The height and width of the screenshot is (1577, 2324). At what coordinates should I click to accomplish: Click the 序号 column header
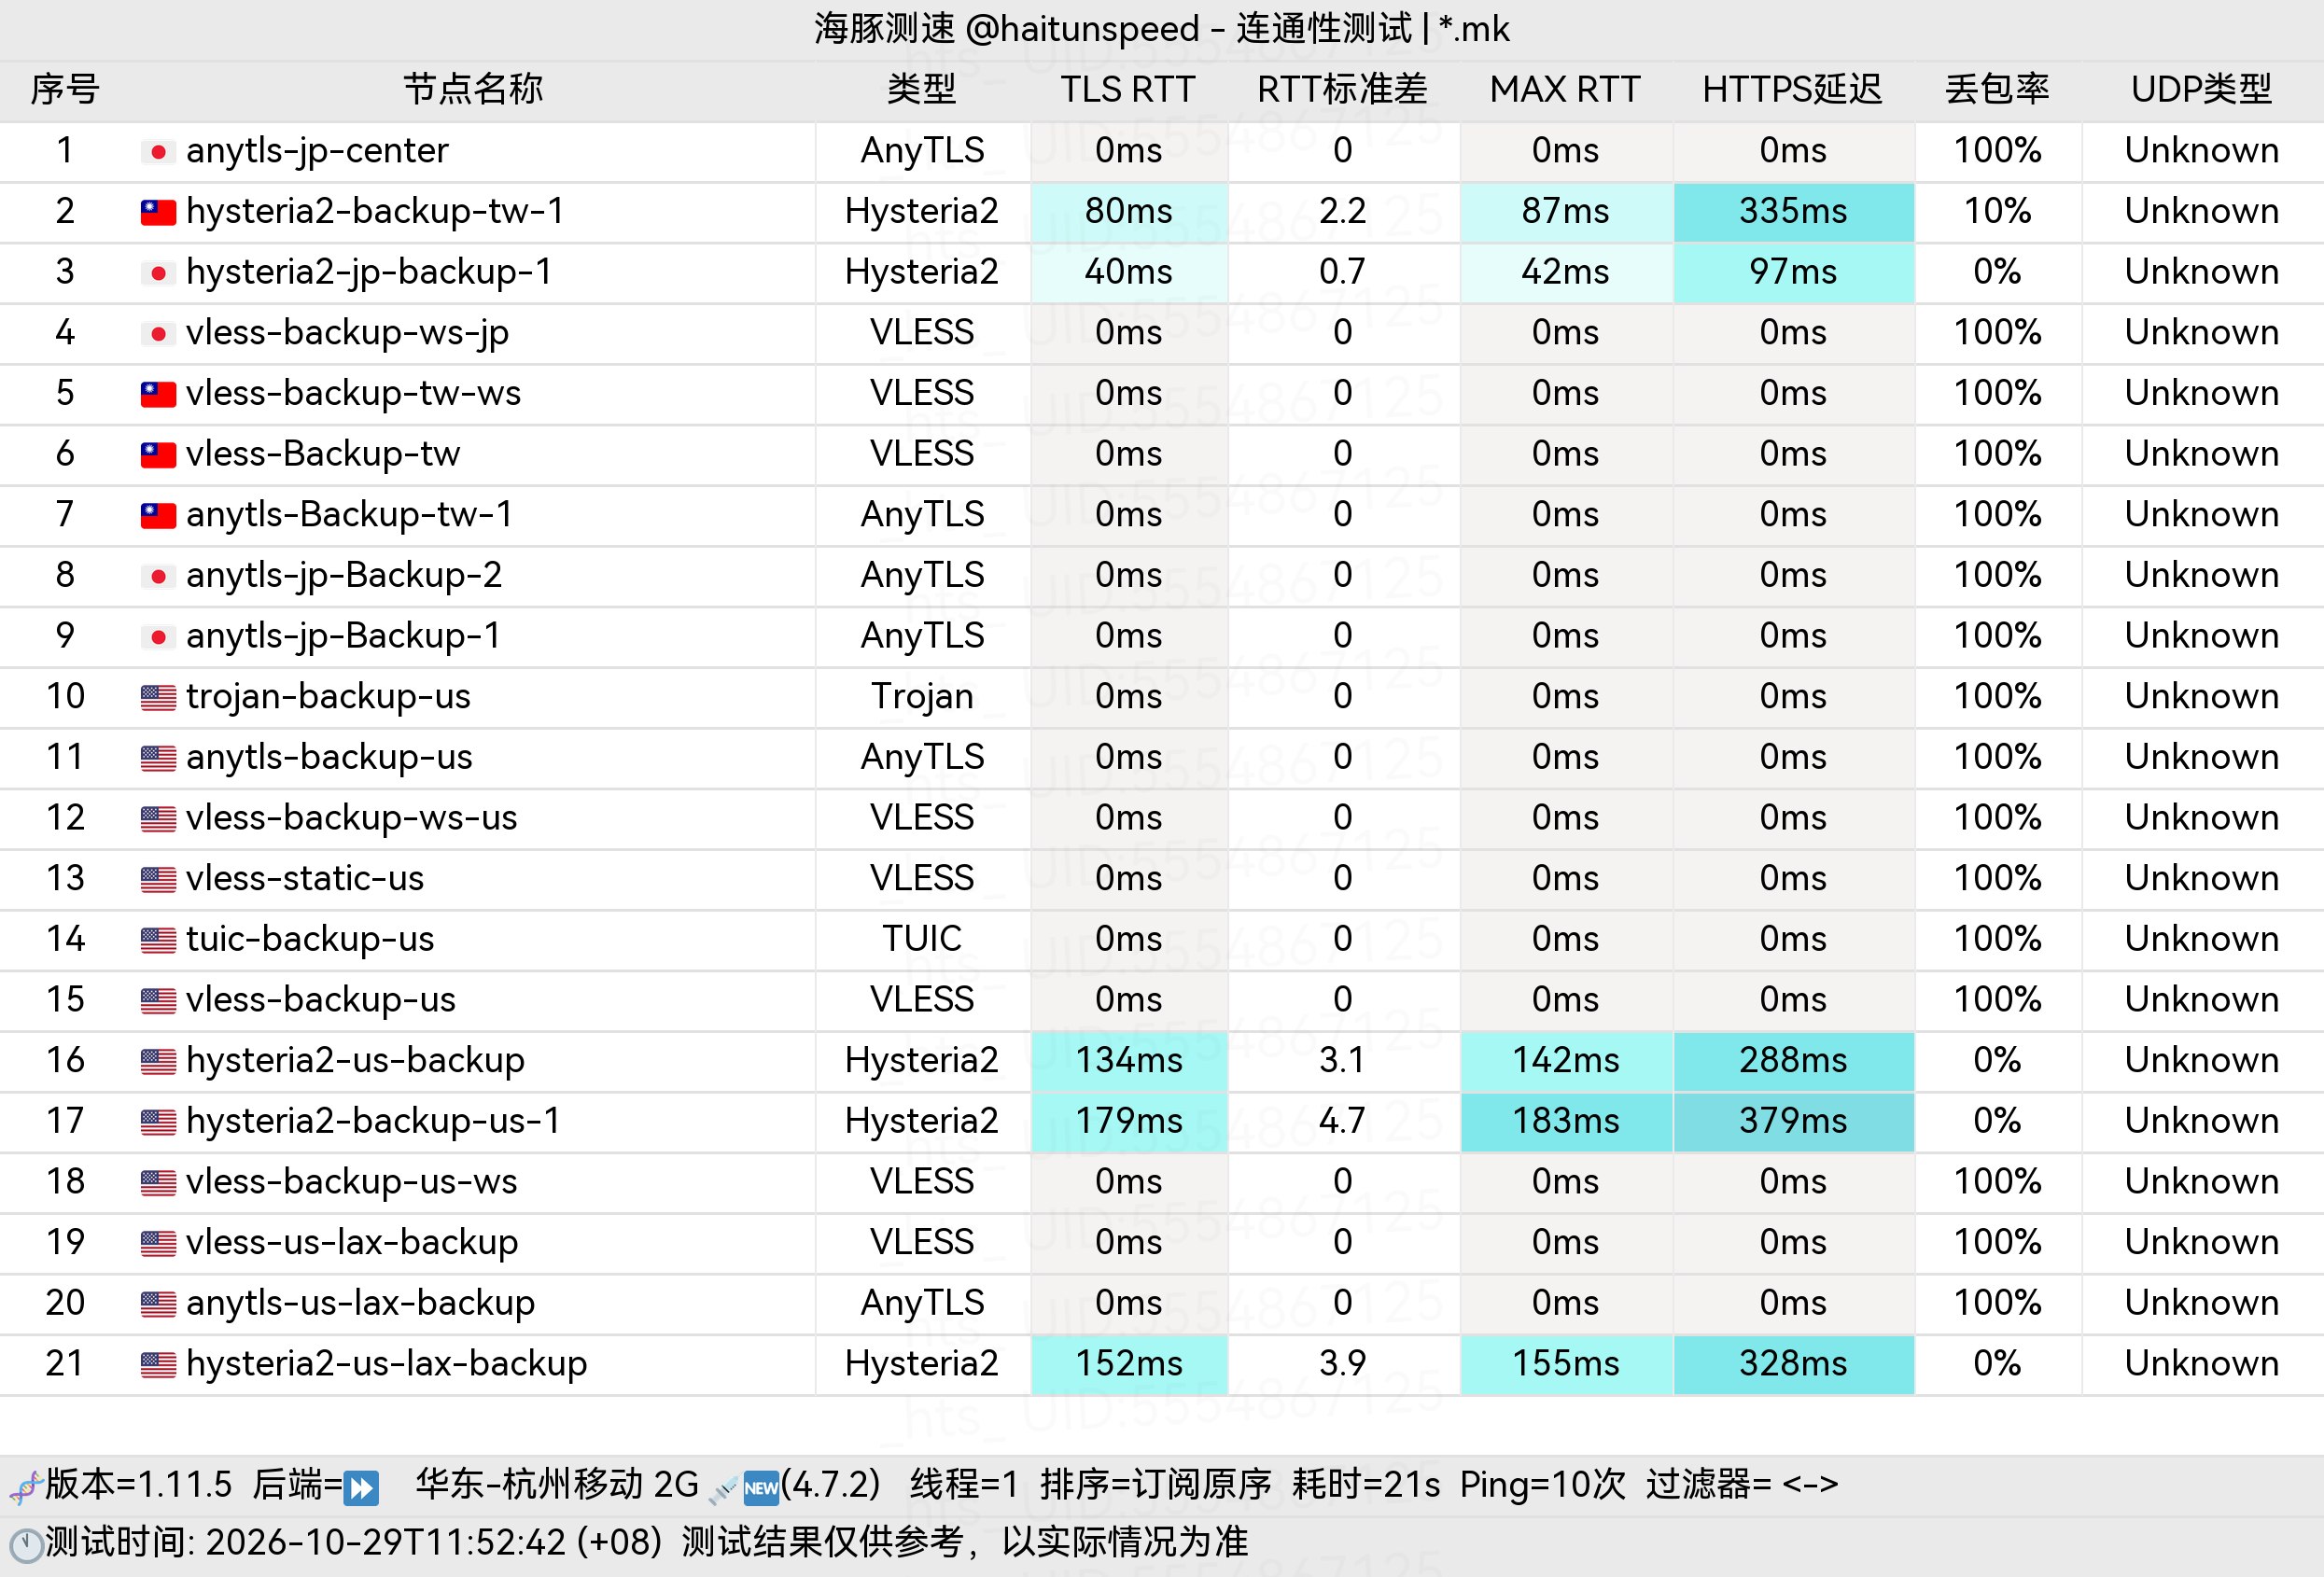[x=65, y=90]
